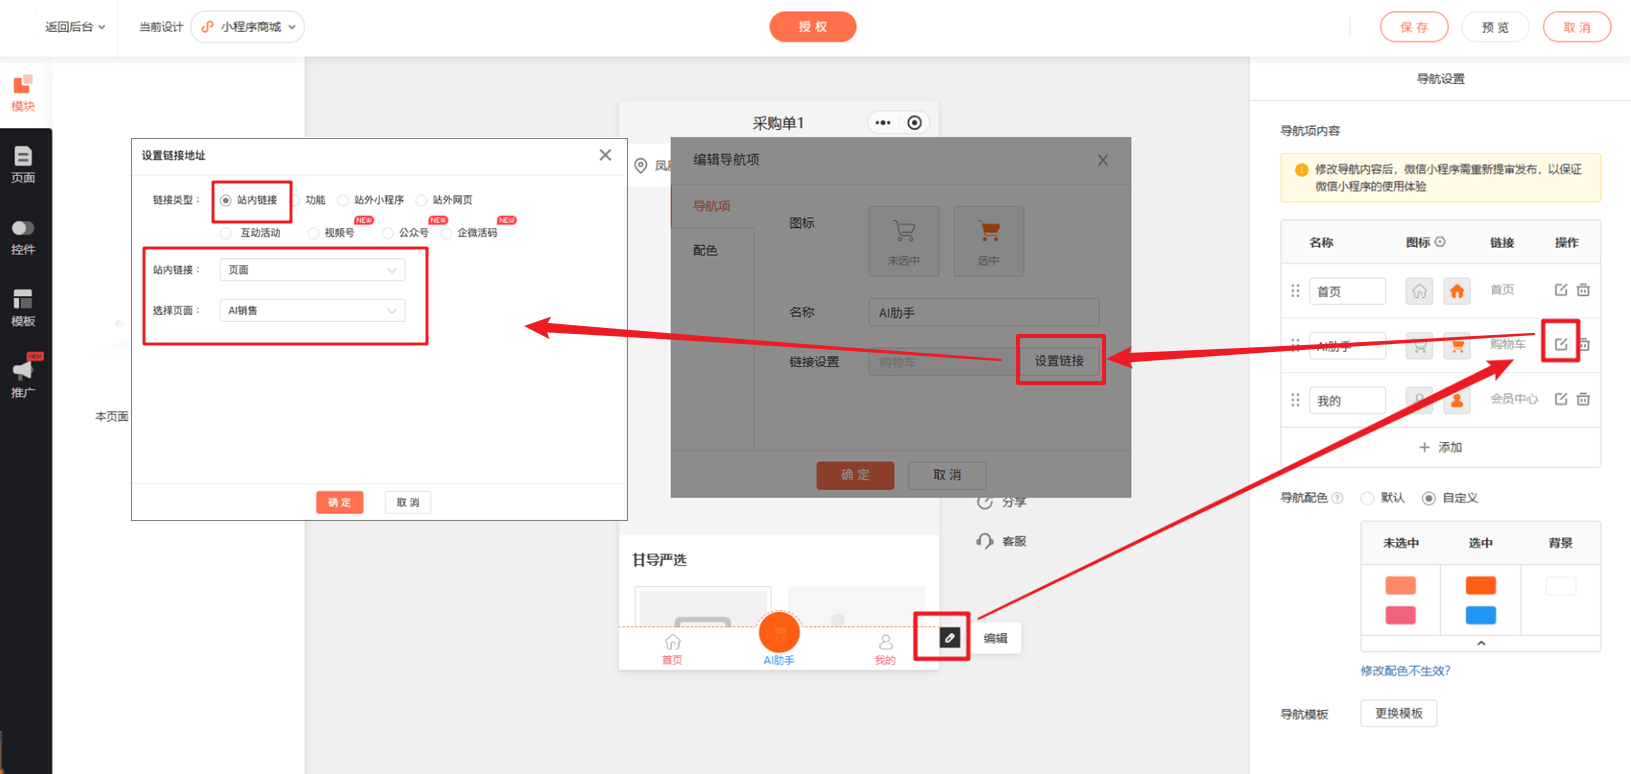Delete the 首页 navigation row
The image size is (1631, 774).
click(1583, 290)
